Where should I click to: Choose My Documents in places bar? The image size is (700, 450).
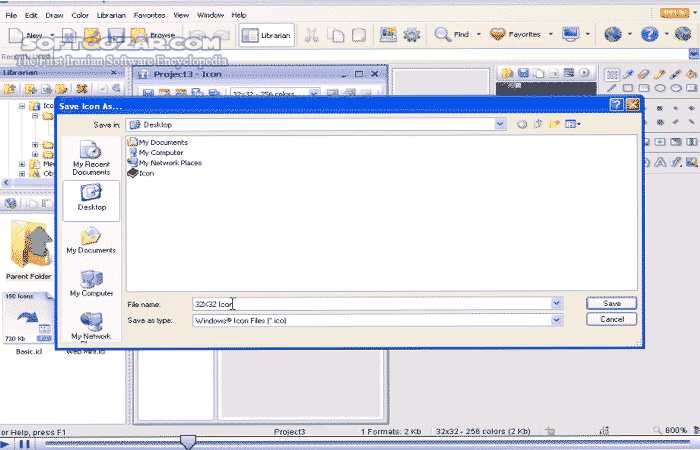pos(91,241)
